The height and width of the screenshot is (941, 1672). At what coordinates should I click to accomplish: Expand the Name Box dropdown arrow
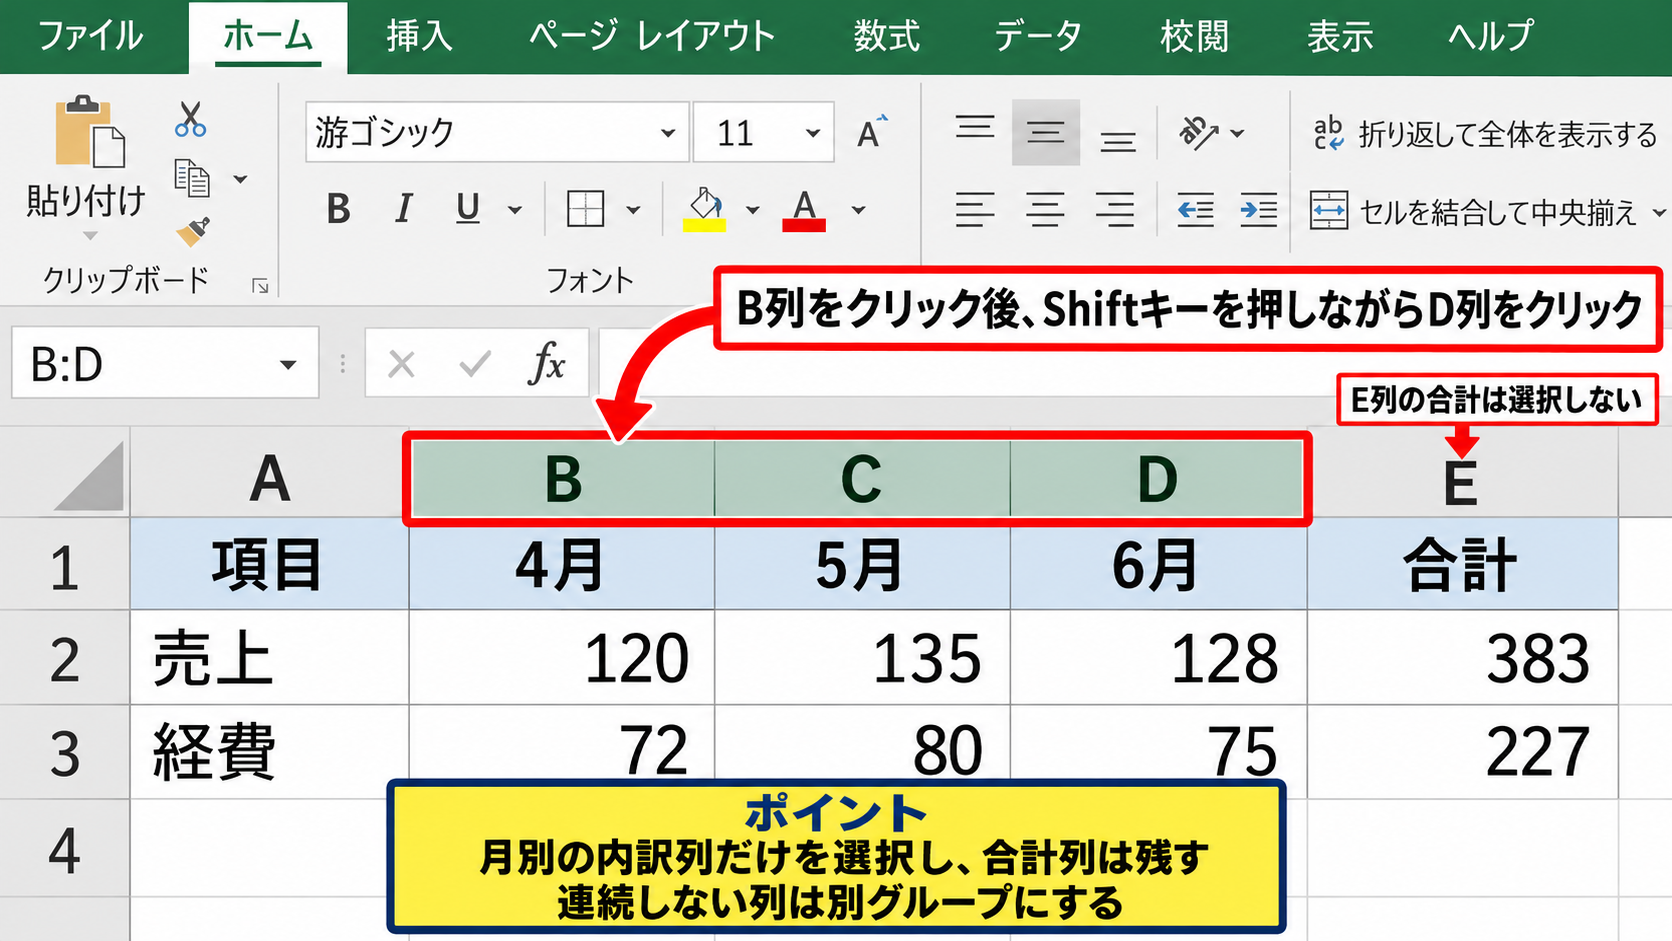tap(288, 364)
